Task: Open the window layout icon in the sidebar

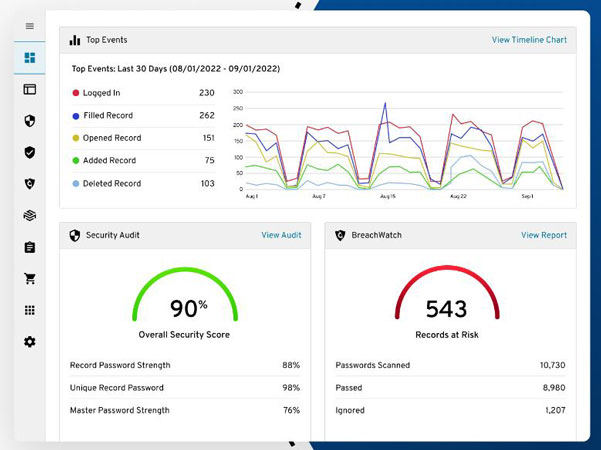Action: coord(29,89)
